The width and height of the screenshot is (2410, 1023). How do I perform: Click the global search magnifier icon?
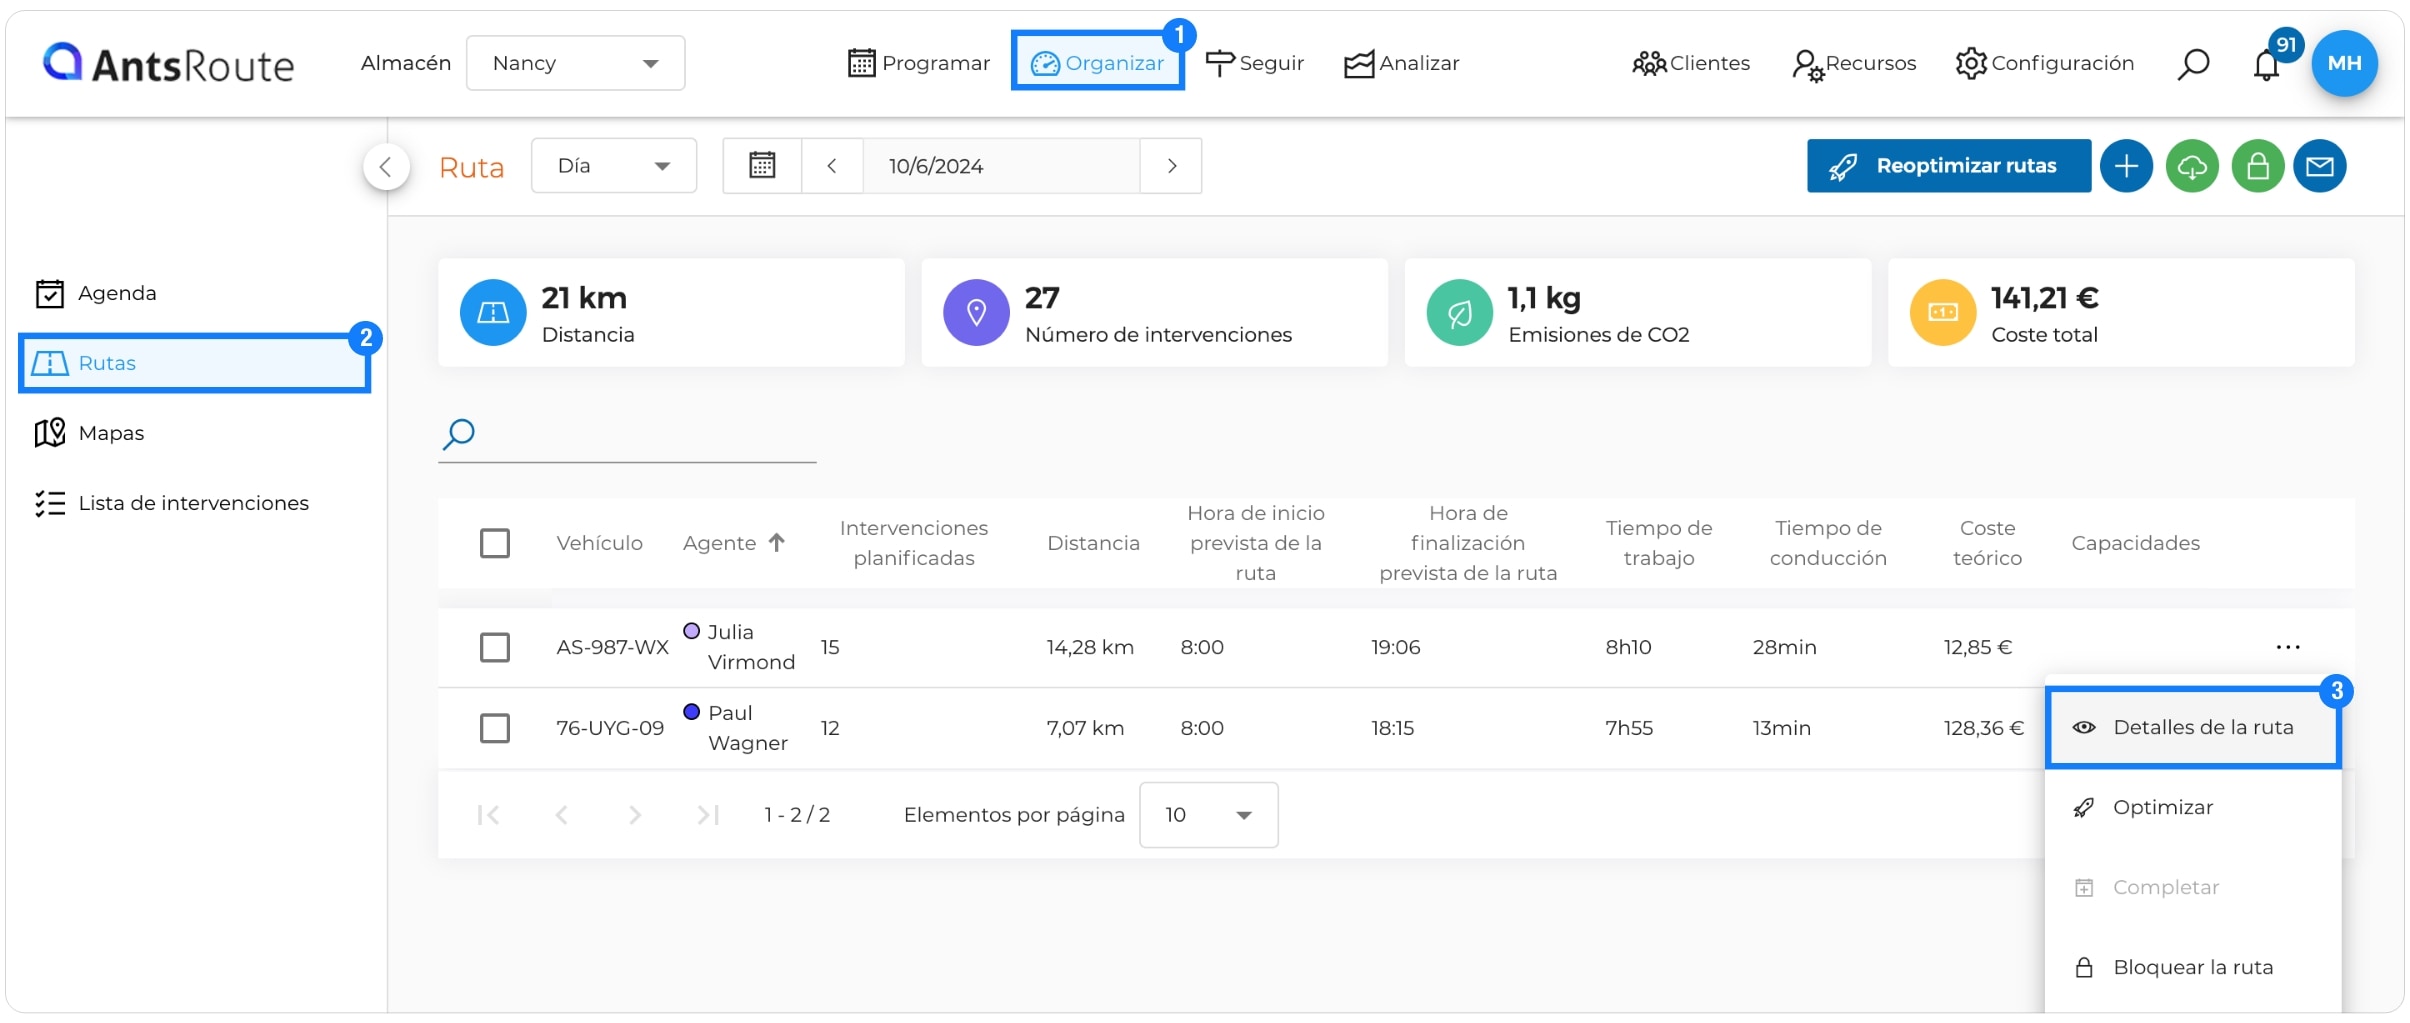coord(2193,64)
